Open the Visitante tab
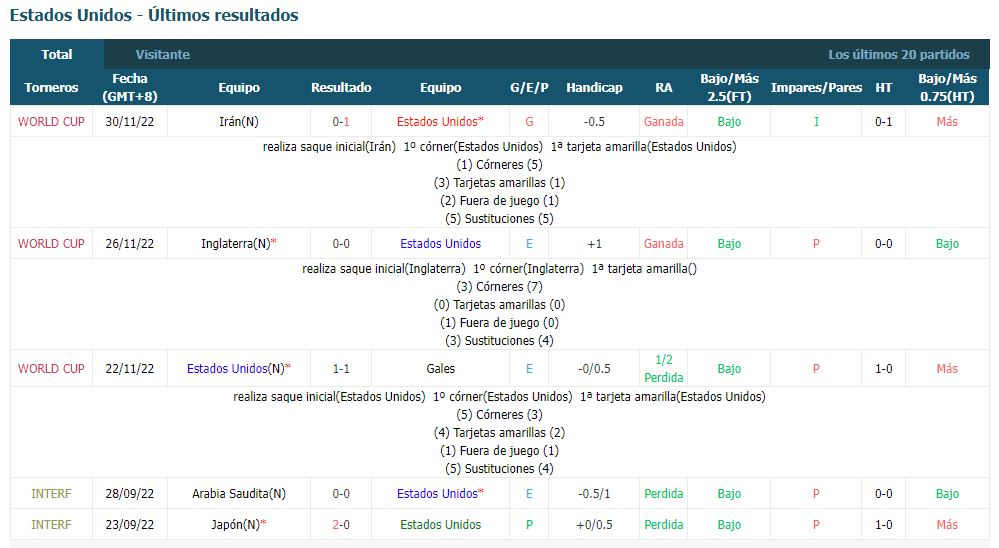The width and height of the screenshot is (999, 548). (162, 54)
